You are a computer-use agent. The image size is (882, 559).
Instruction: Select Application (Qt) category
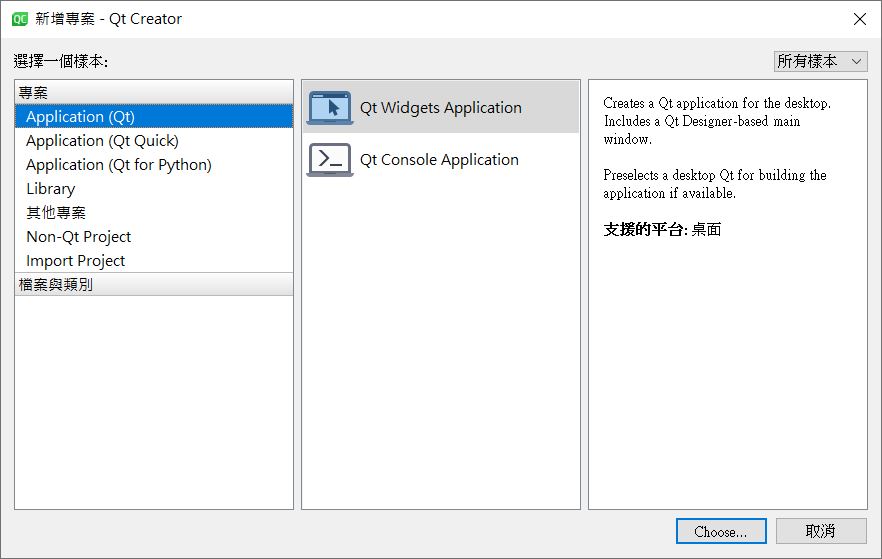pyautogui.click(x=154, y=116)
